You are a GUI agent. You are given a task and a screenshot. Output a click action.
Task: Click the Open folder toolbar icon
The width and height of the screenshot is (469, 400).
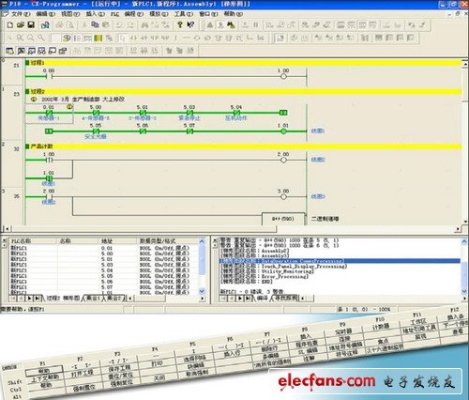[20, 25]
